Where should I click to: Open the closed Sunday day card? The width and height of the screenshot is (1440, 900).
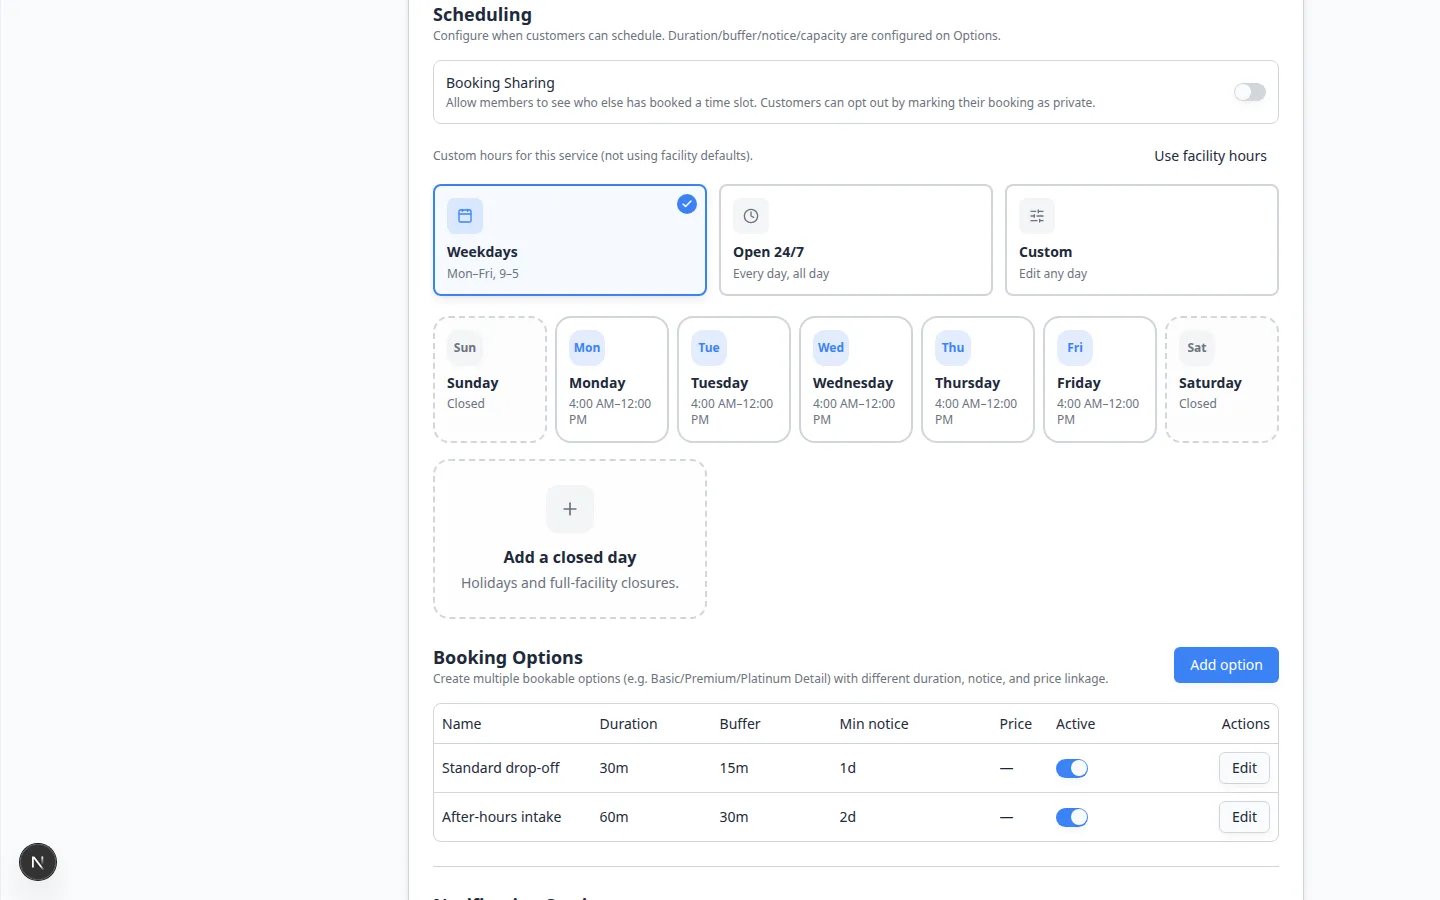point(490,379)
